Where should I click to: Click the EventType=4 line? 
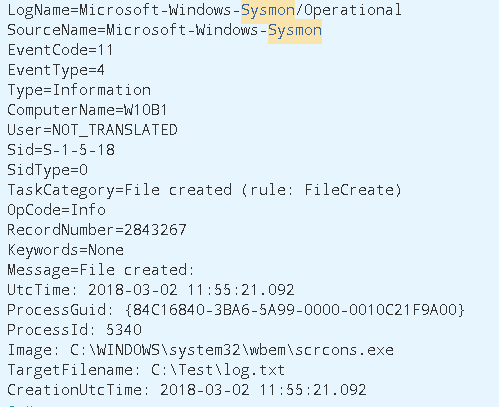pyautogui.click(x=56, y=70)
